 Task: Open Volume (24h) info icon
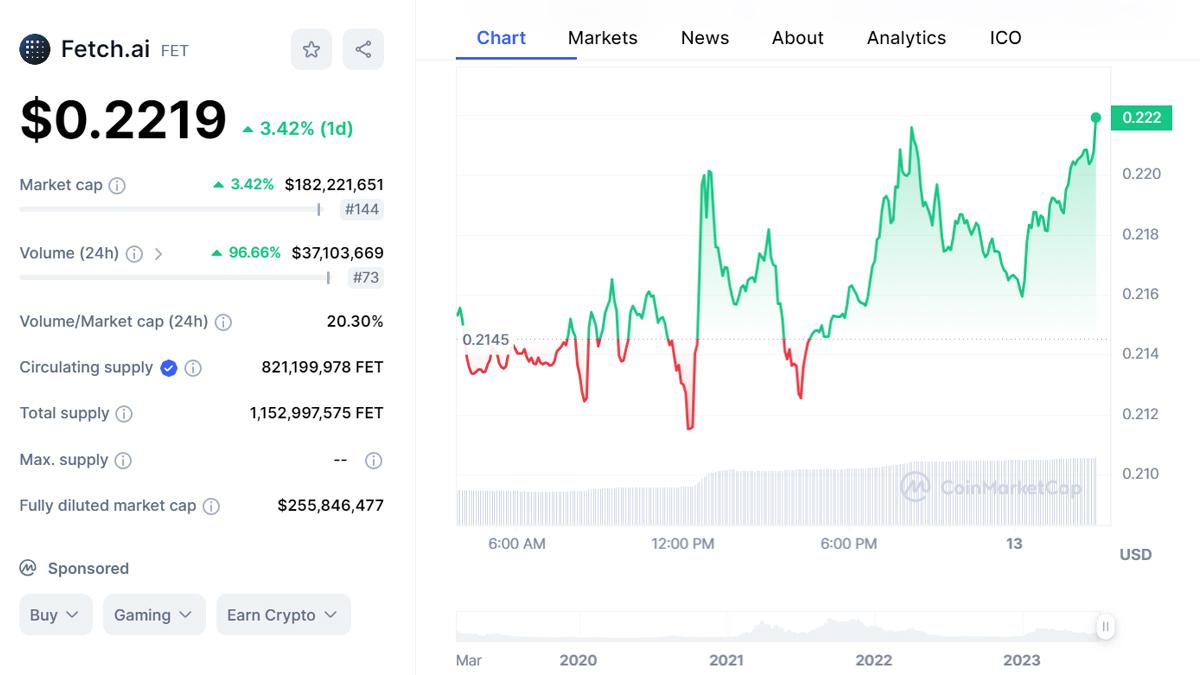click(134, 253)
